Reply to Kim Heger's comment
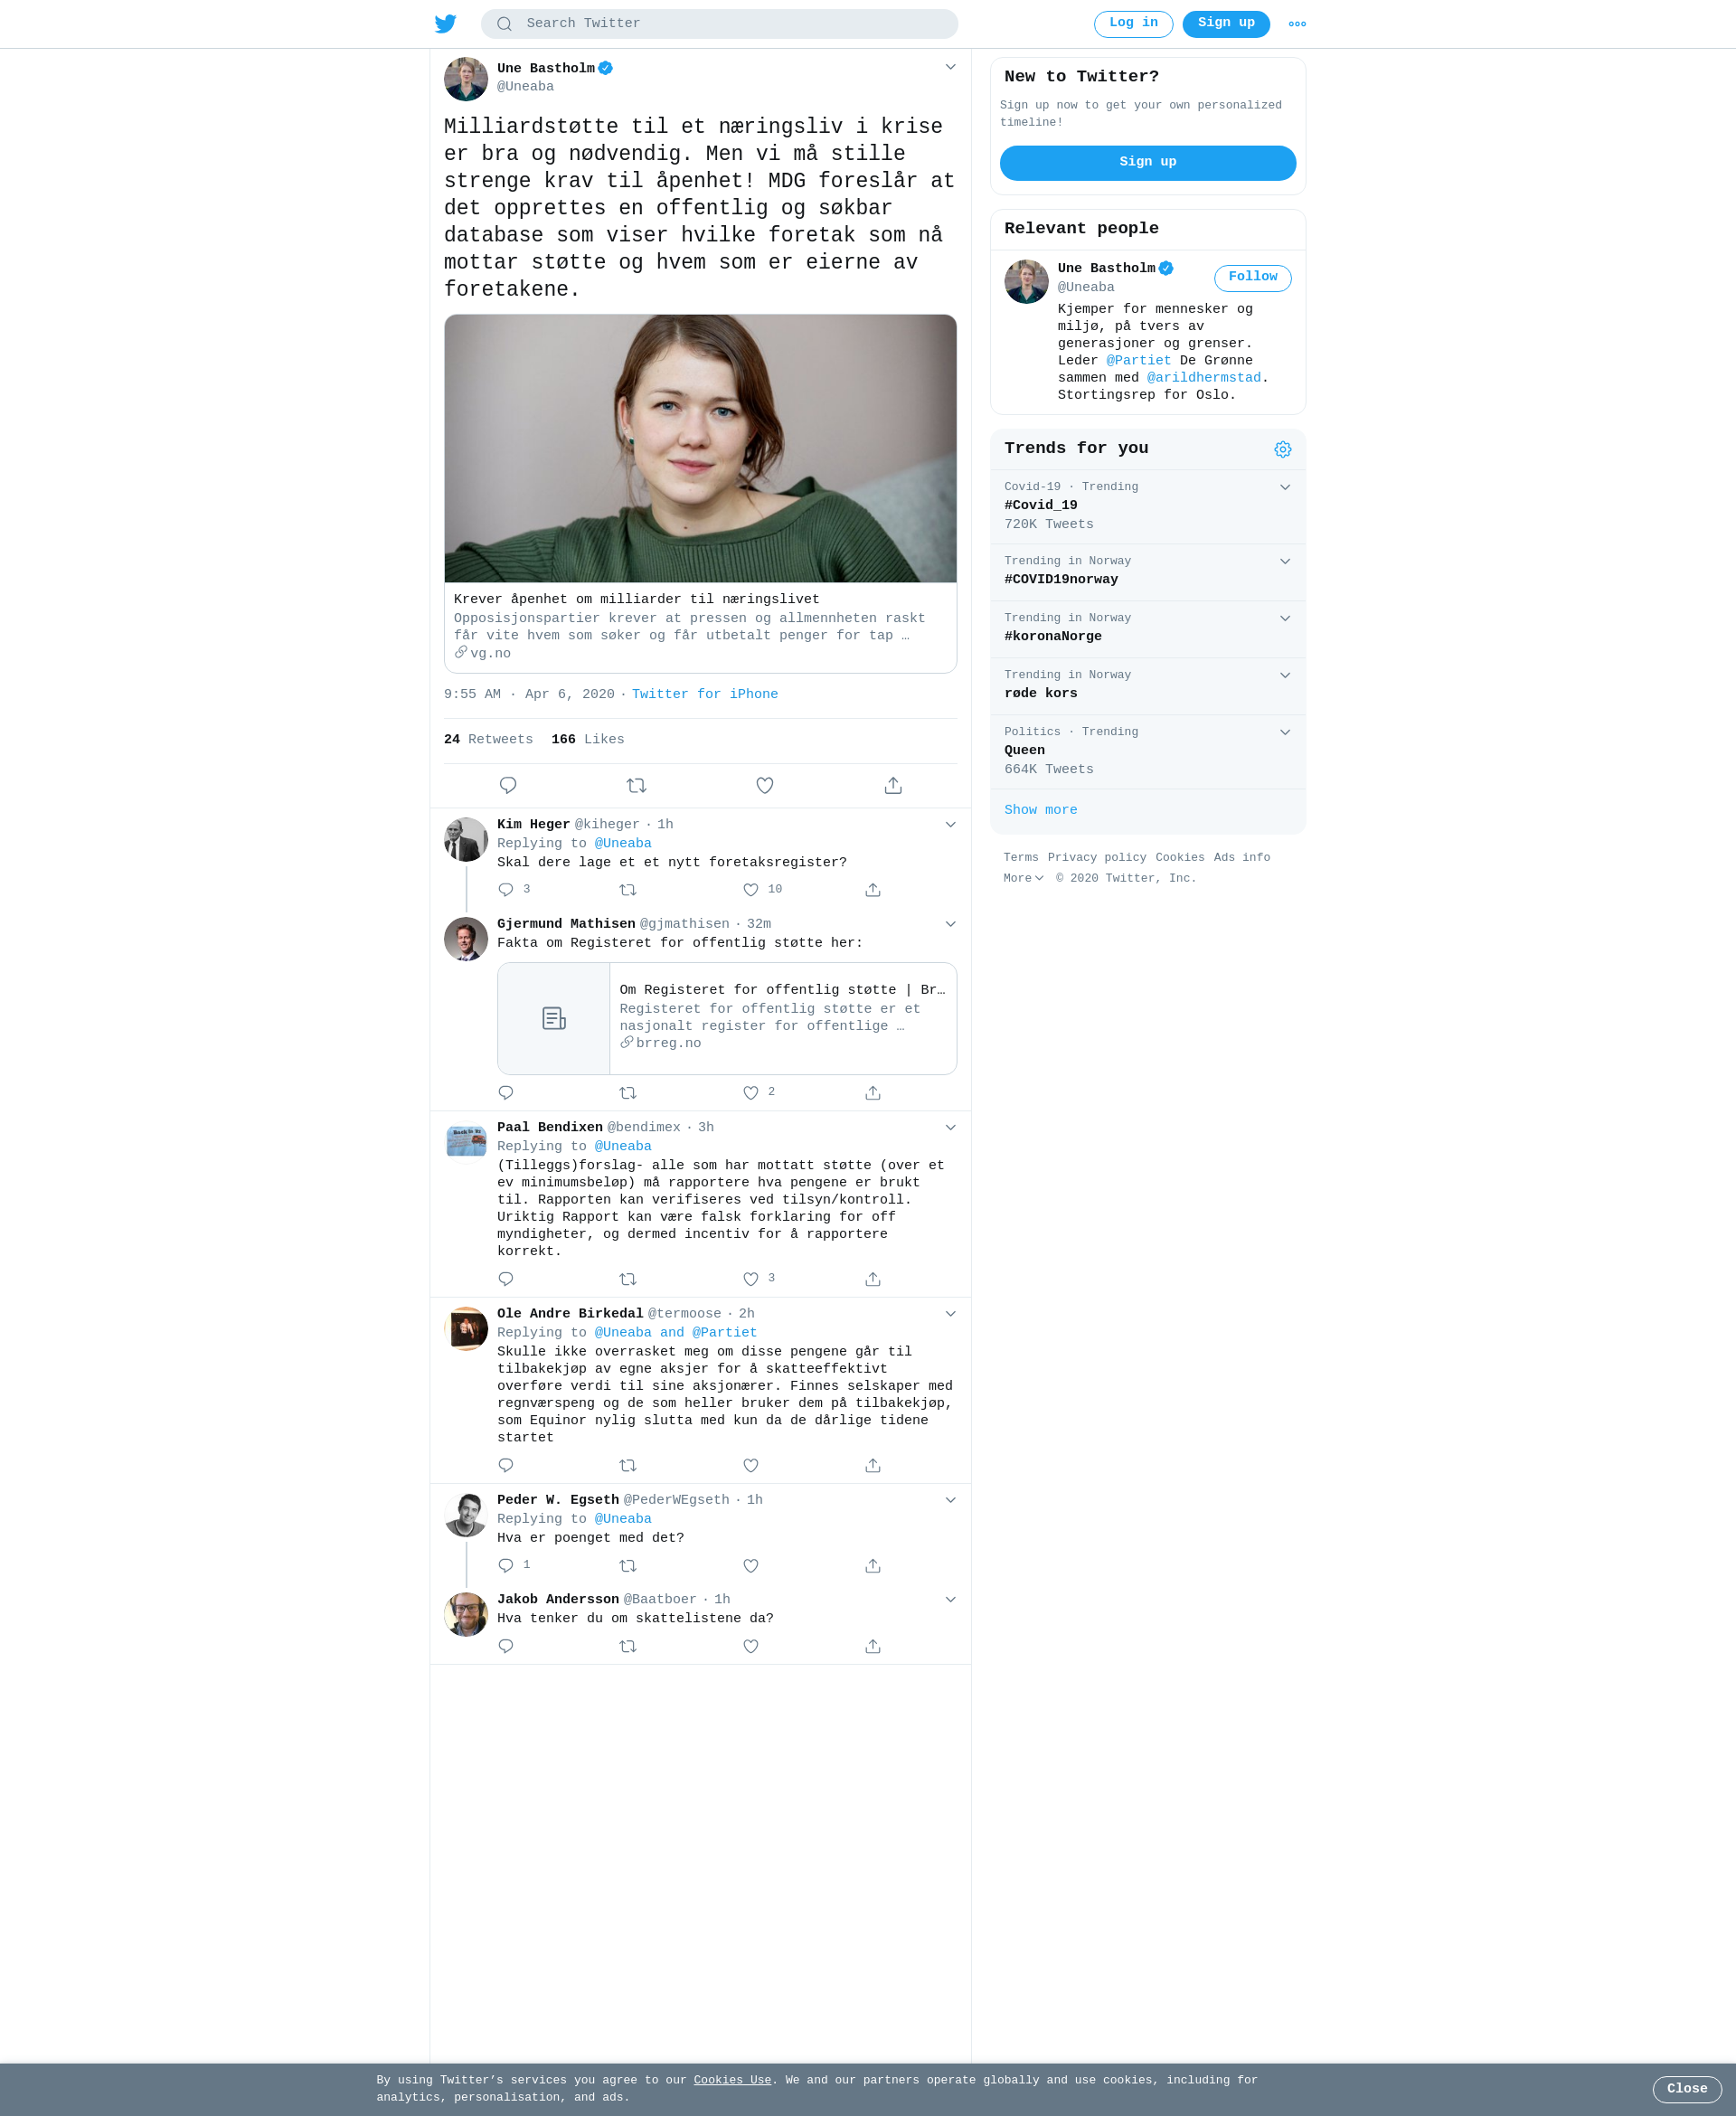 click(506, 890)
